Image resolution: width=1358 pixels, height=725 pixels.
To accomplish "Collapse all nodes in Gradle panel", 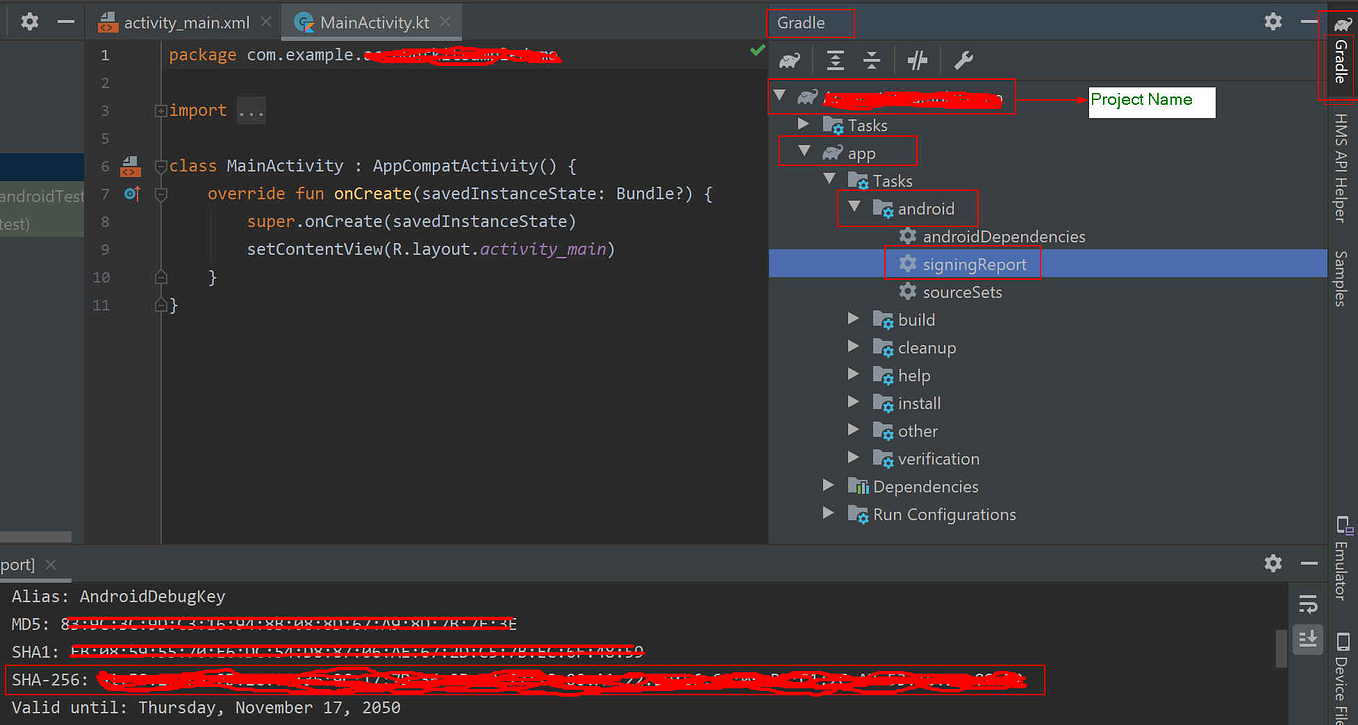I will (x=870, y=60).
